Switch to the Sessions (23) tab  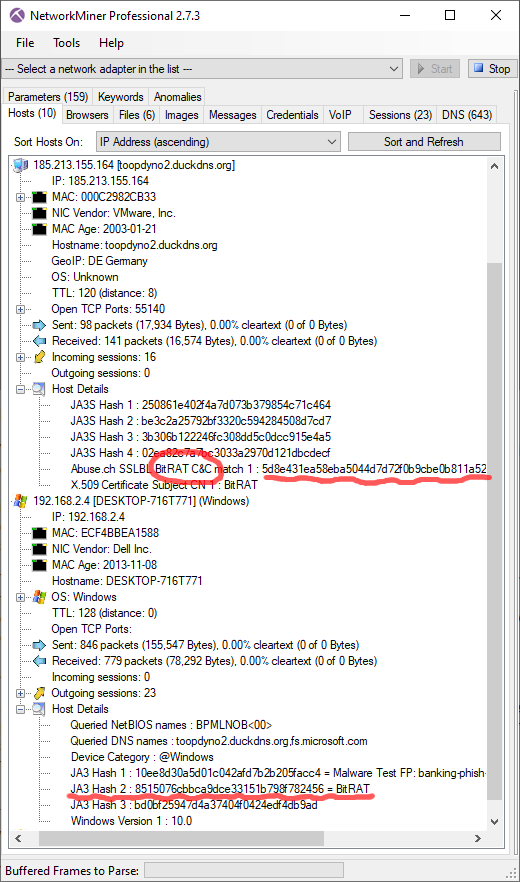coord(400,115)
